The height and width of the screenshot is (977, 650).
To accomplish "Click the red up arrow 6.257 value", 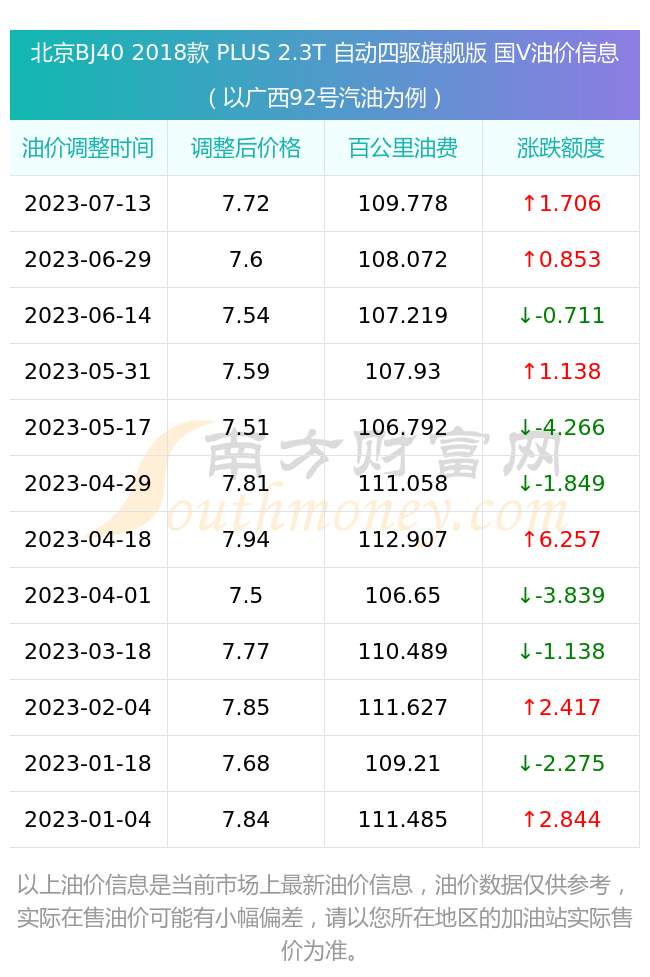I will point(561,539).
